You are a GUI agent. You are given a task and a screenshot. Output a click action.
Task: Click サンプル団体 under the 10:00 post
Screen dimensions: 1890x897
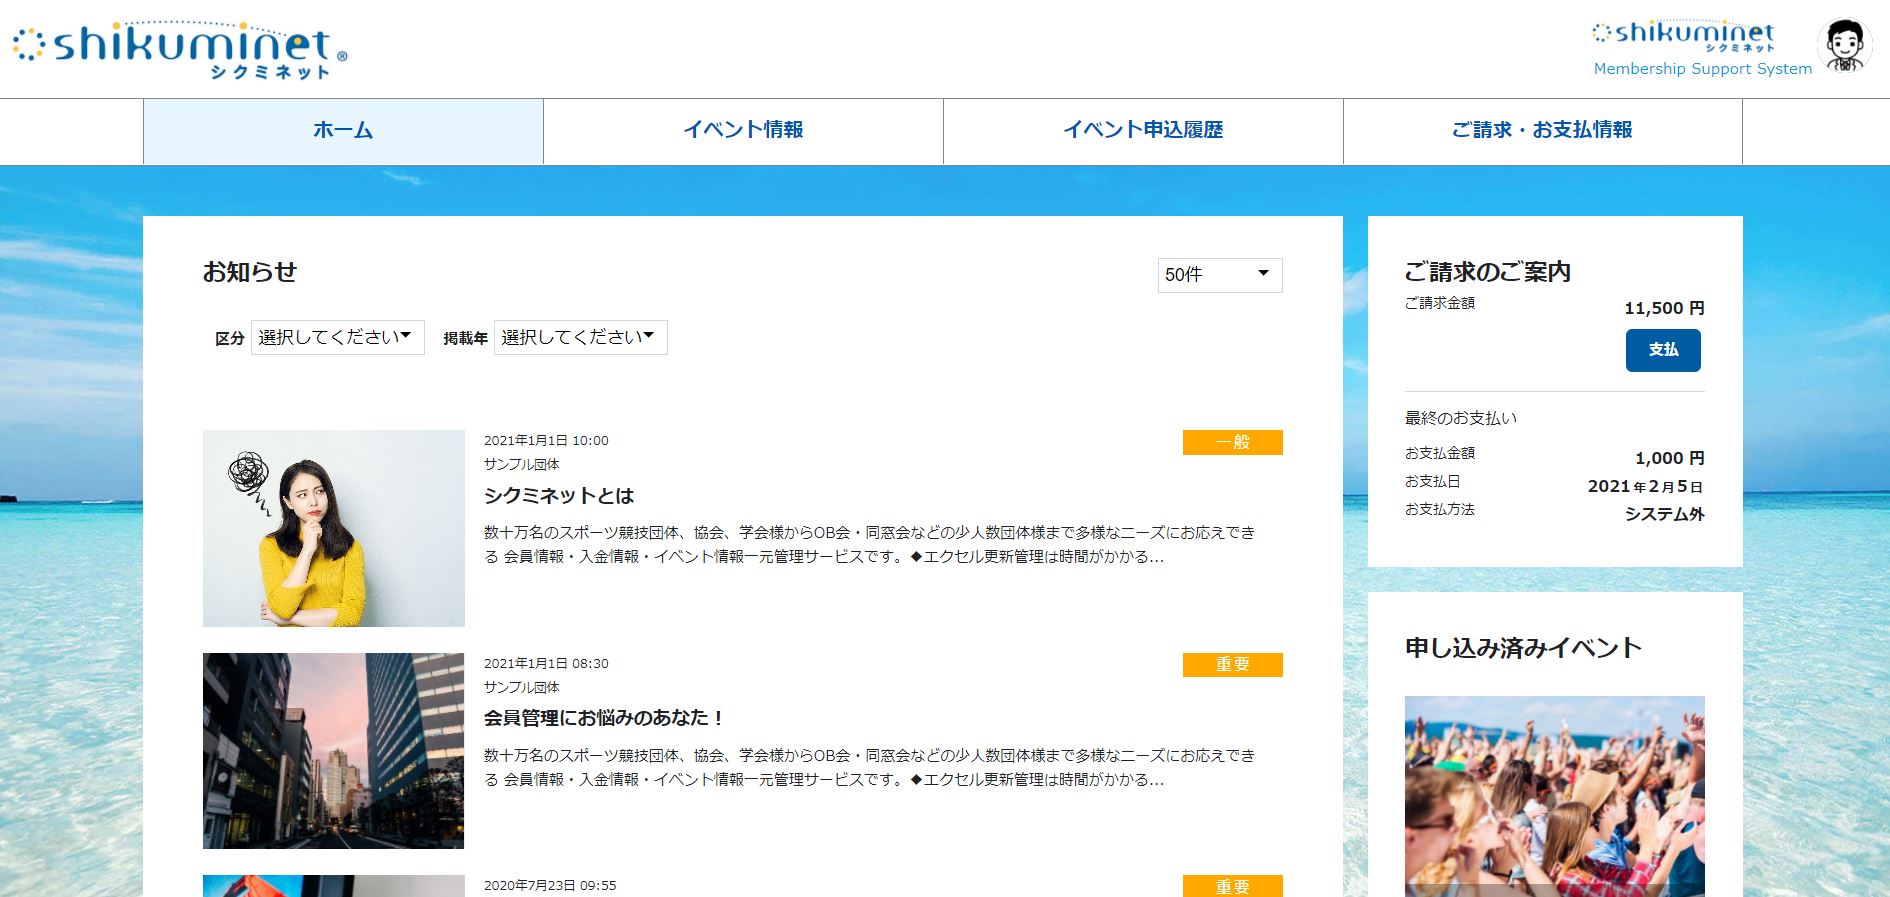[x=522, y=464]
